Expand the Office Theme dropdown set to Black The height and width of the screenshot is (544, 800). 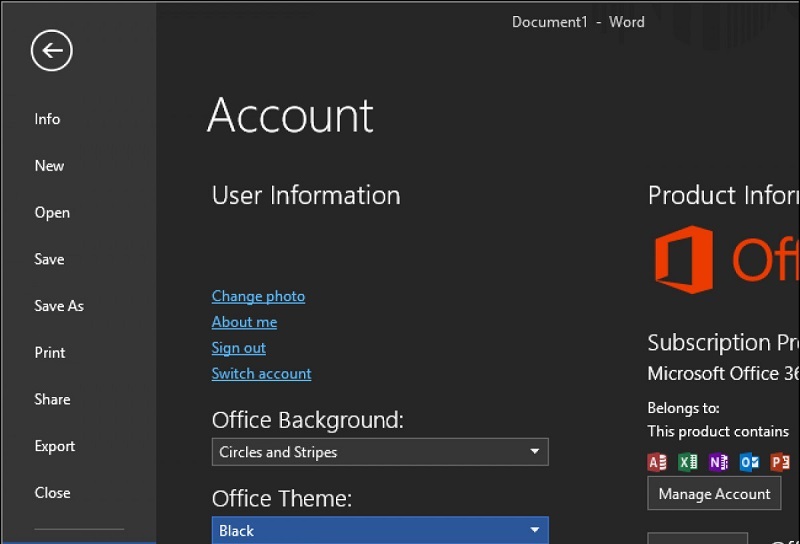[380, 530]
